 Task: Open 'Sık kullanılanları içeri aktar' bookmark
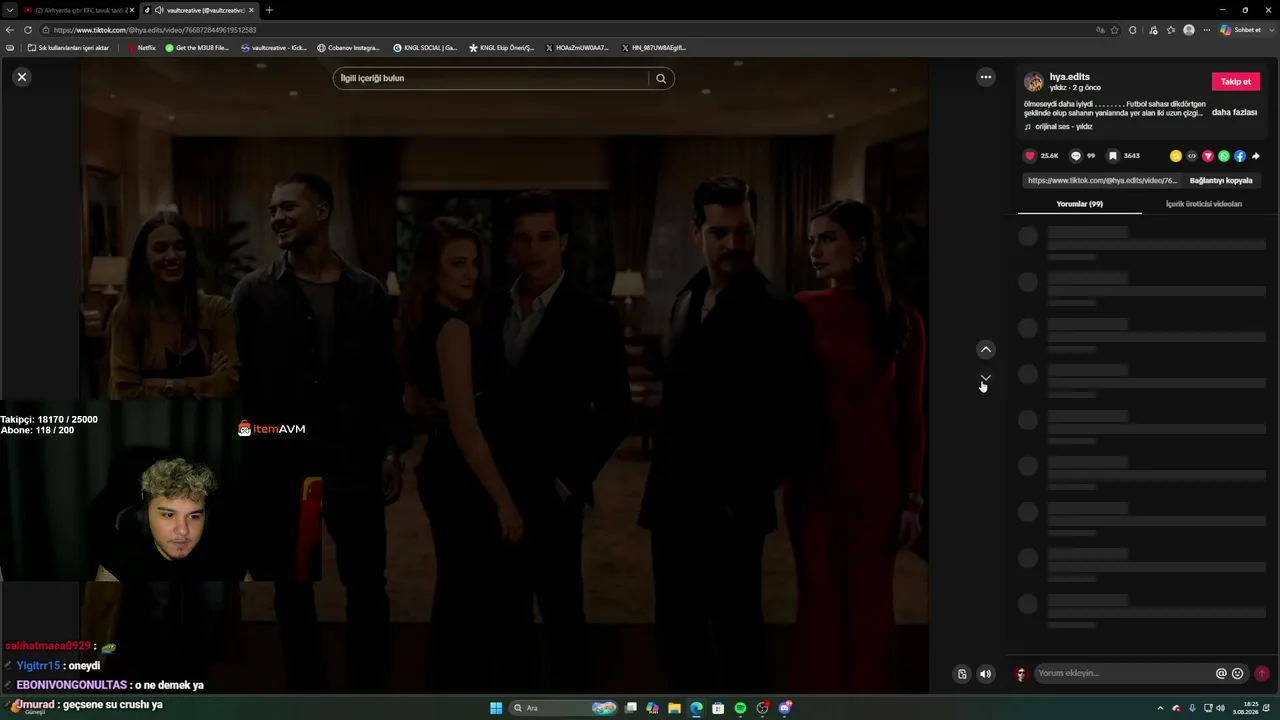[x=68, y=48]
